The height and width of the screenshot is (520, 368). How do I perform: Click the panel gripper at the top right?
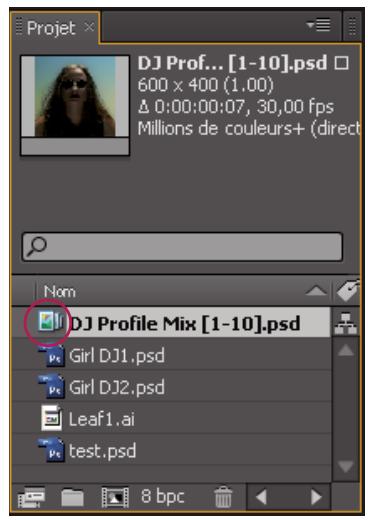coord(352,26)
